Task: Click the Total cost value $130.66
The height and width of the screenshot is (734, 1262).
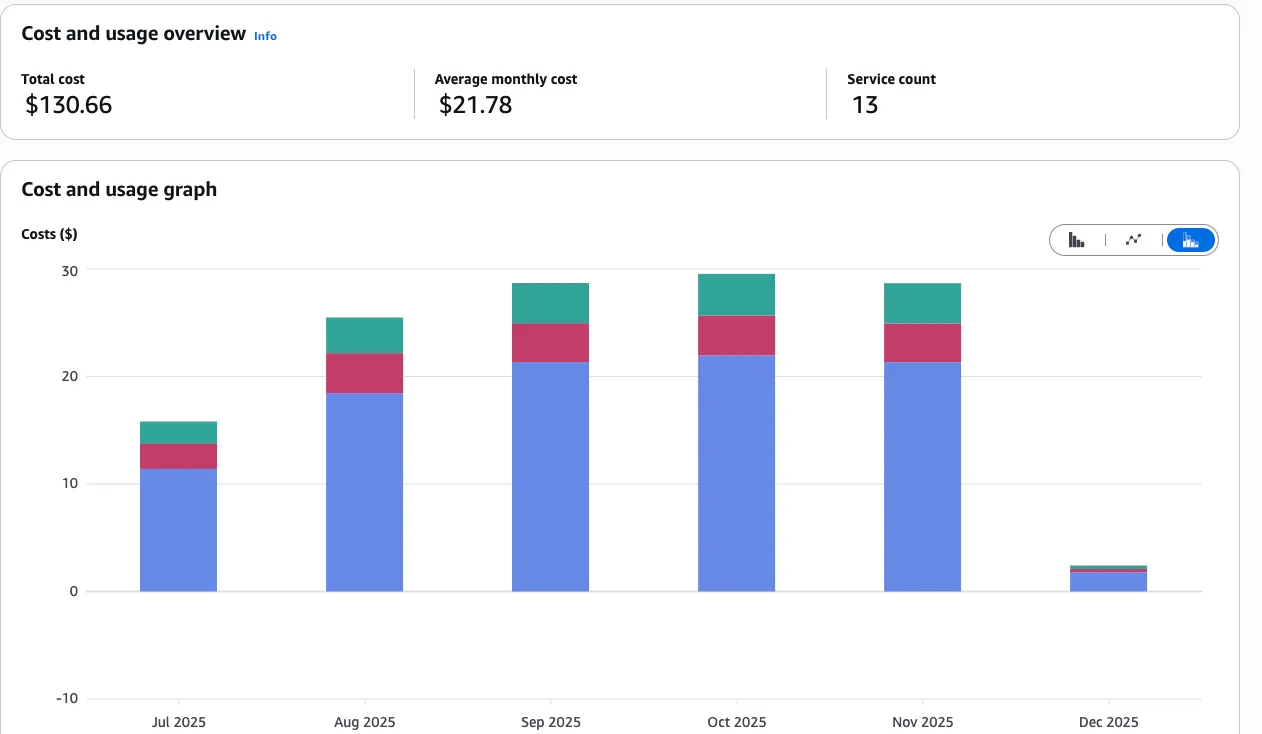Action: click(x=68, y=105)
